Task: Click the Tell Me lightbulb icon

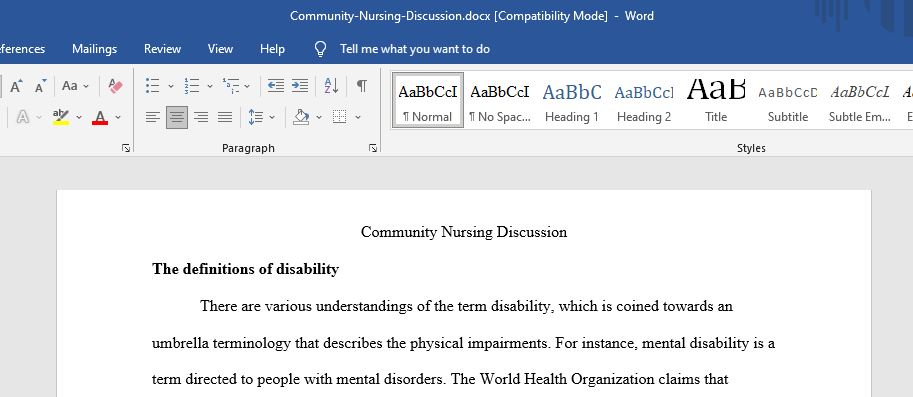Action: click(320, 49)
